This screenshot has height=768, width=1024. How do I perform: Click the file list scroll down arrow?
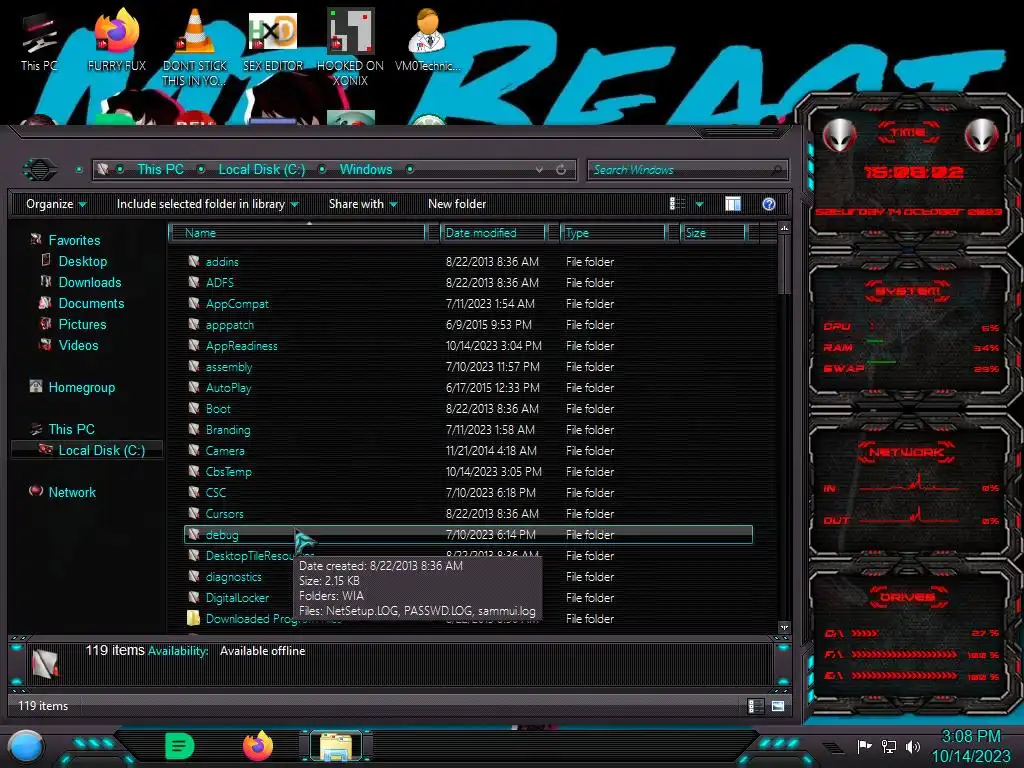coord(784,627)
